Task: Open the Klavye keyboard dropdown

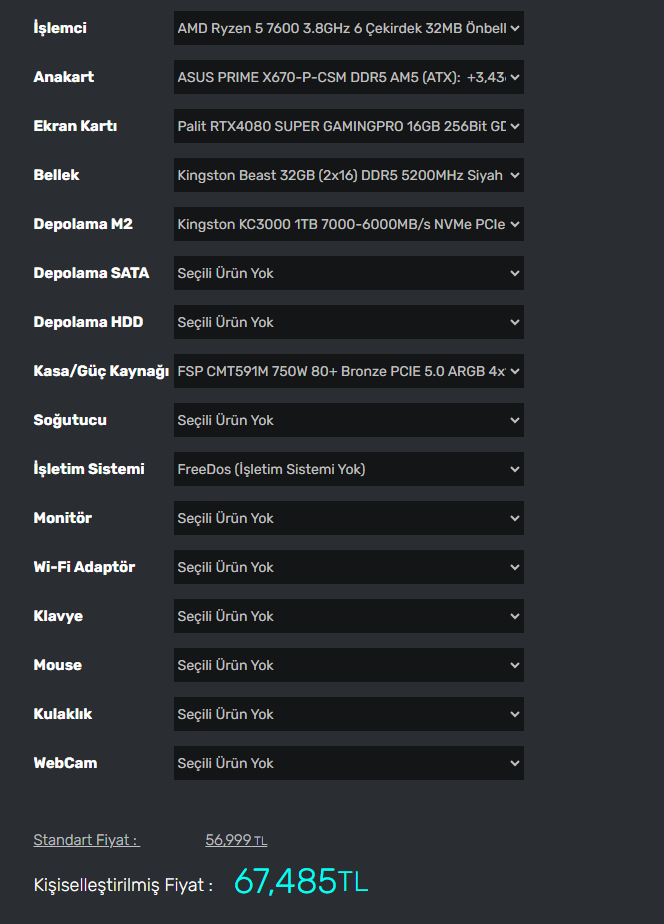Action: click(348, 616)
